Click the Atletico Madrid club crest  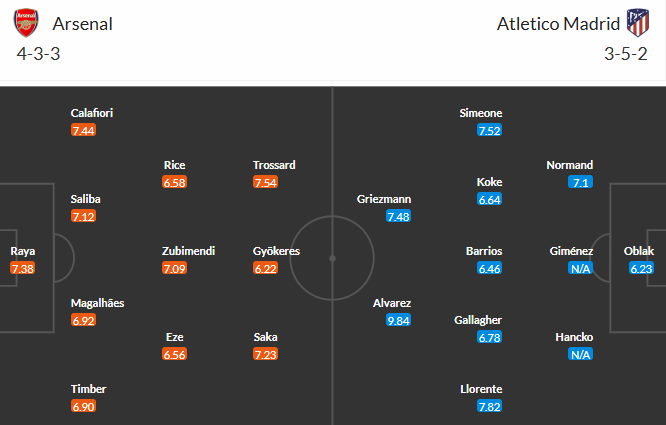click(637, 23)
